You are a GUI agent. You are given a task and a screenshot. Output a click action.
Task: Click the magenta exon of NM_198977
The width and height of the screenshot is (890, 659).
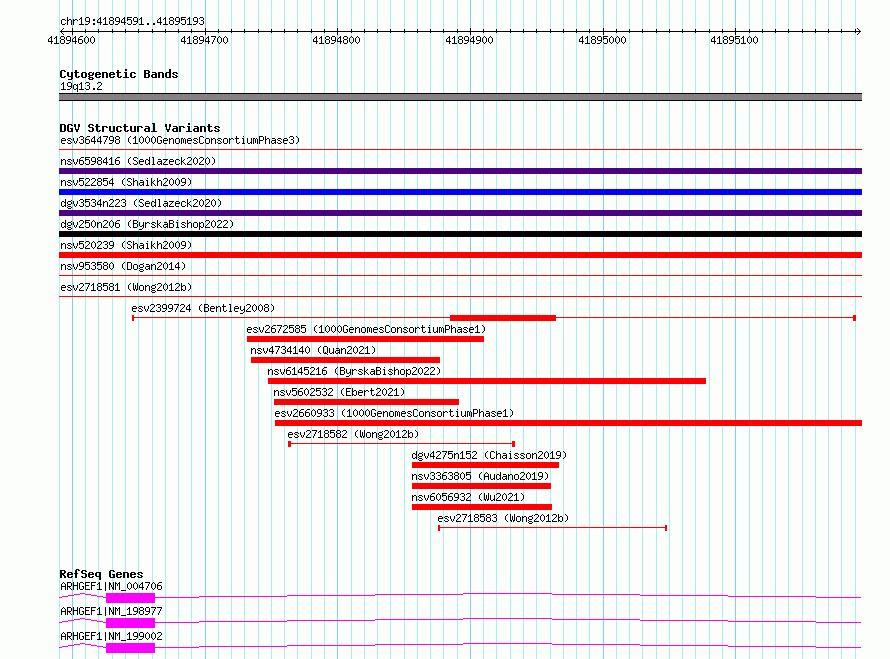pyautogui.click(x=131, y=623)
